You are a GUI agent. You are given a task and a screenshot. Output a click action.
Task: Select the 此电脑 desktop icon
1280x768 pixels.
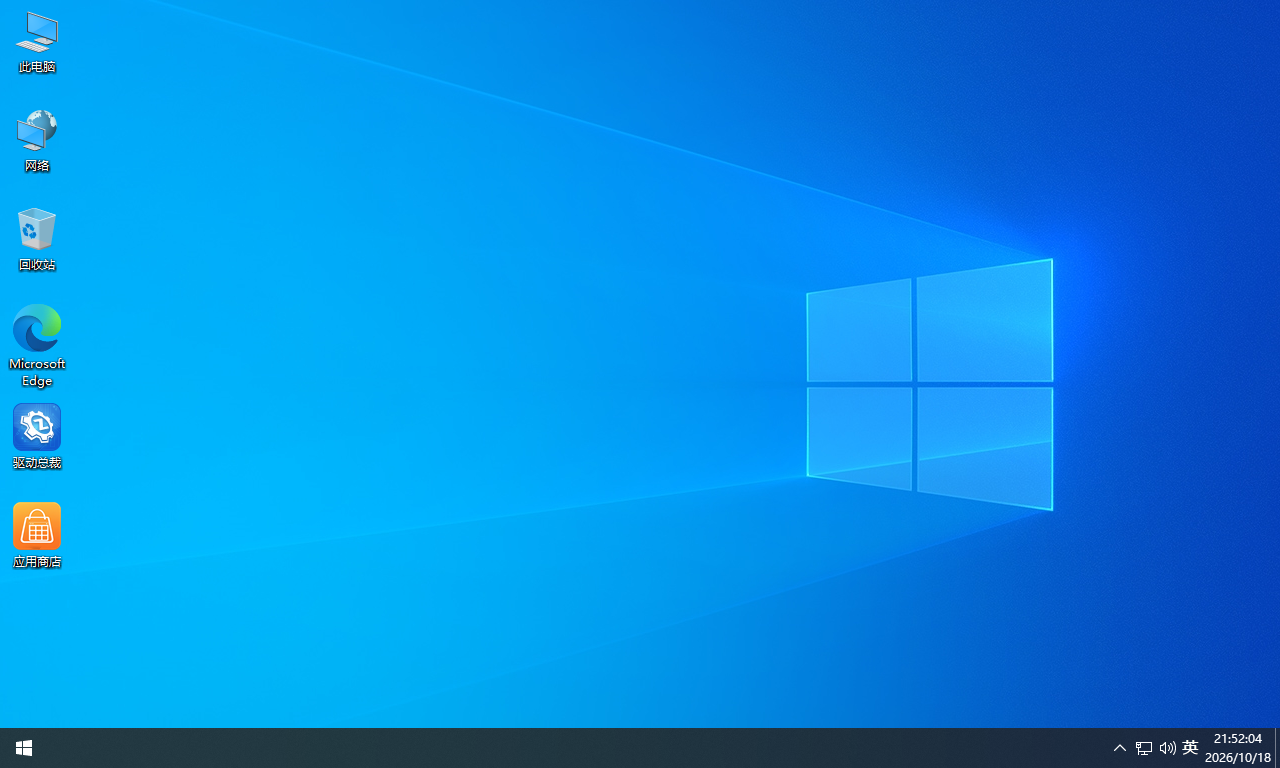[37, 43]
